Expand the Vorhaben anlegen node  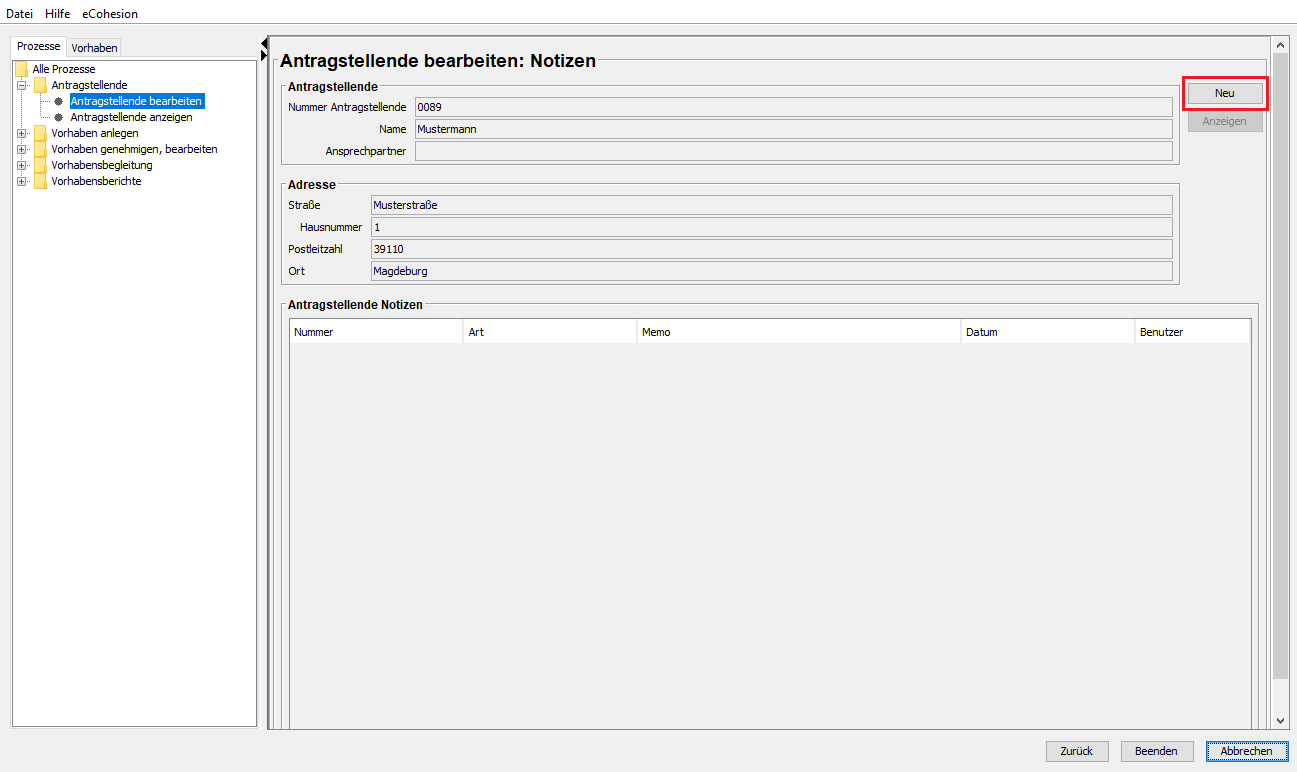(22, 133)
